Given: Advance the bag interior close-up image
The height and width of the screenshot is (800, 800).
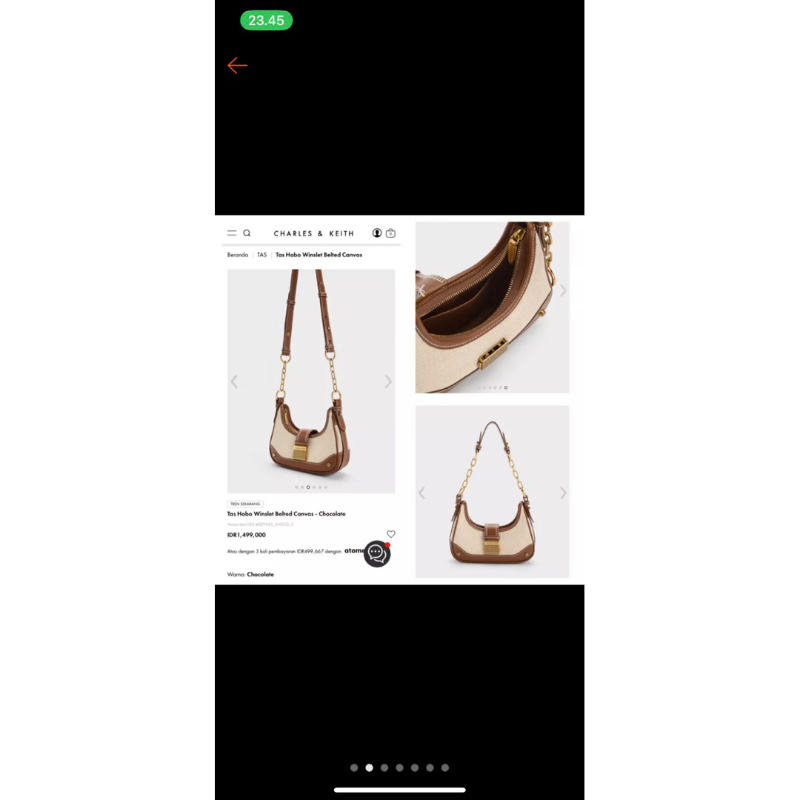Looking at the screenshot, I should [x=563, y=290].
